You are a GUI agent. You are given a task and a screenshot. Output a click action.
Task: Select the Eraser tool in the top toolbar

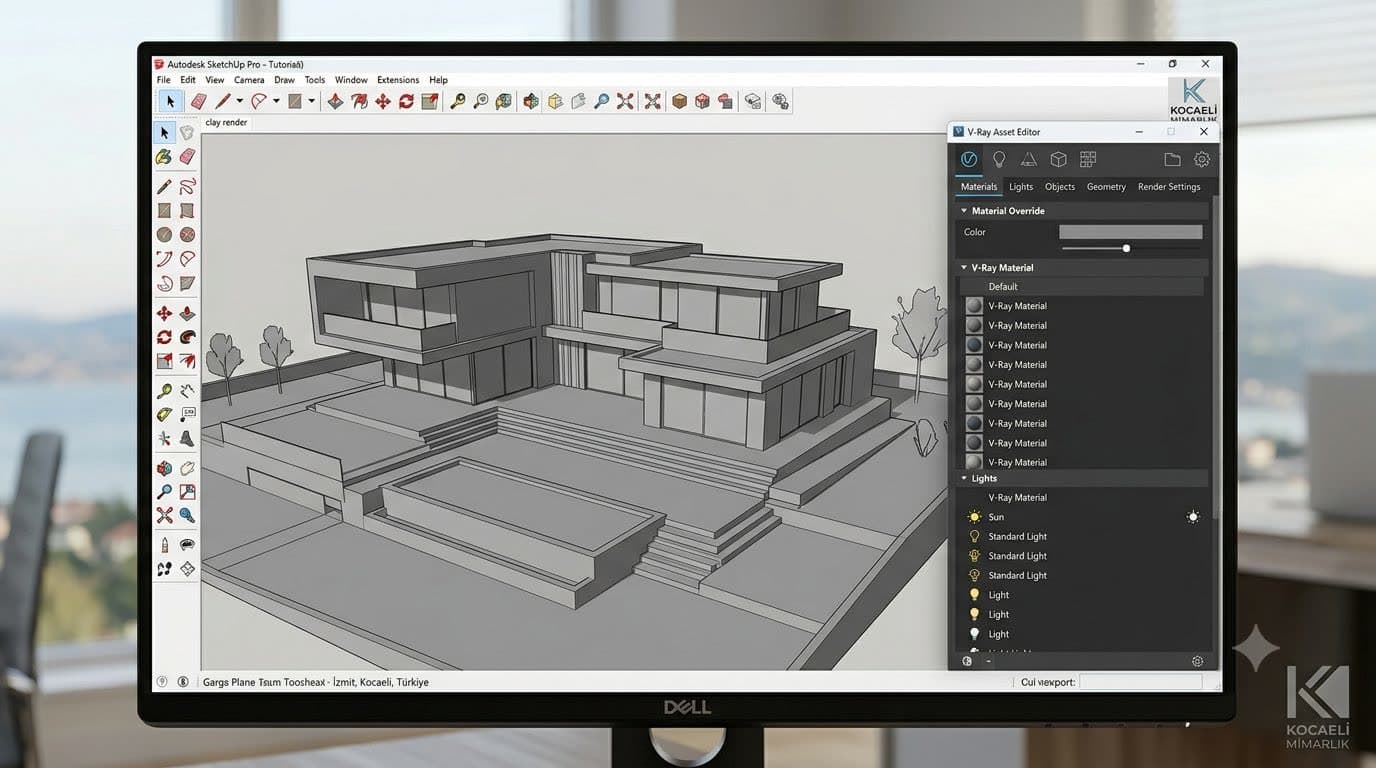pyautogui.click(x=198, y=101)
